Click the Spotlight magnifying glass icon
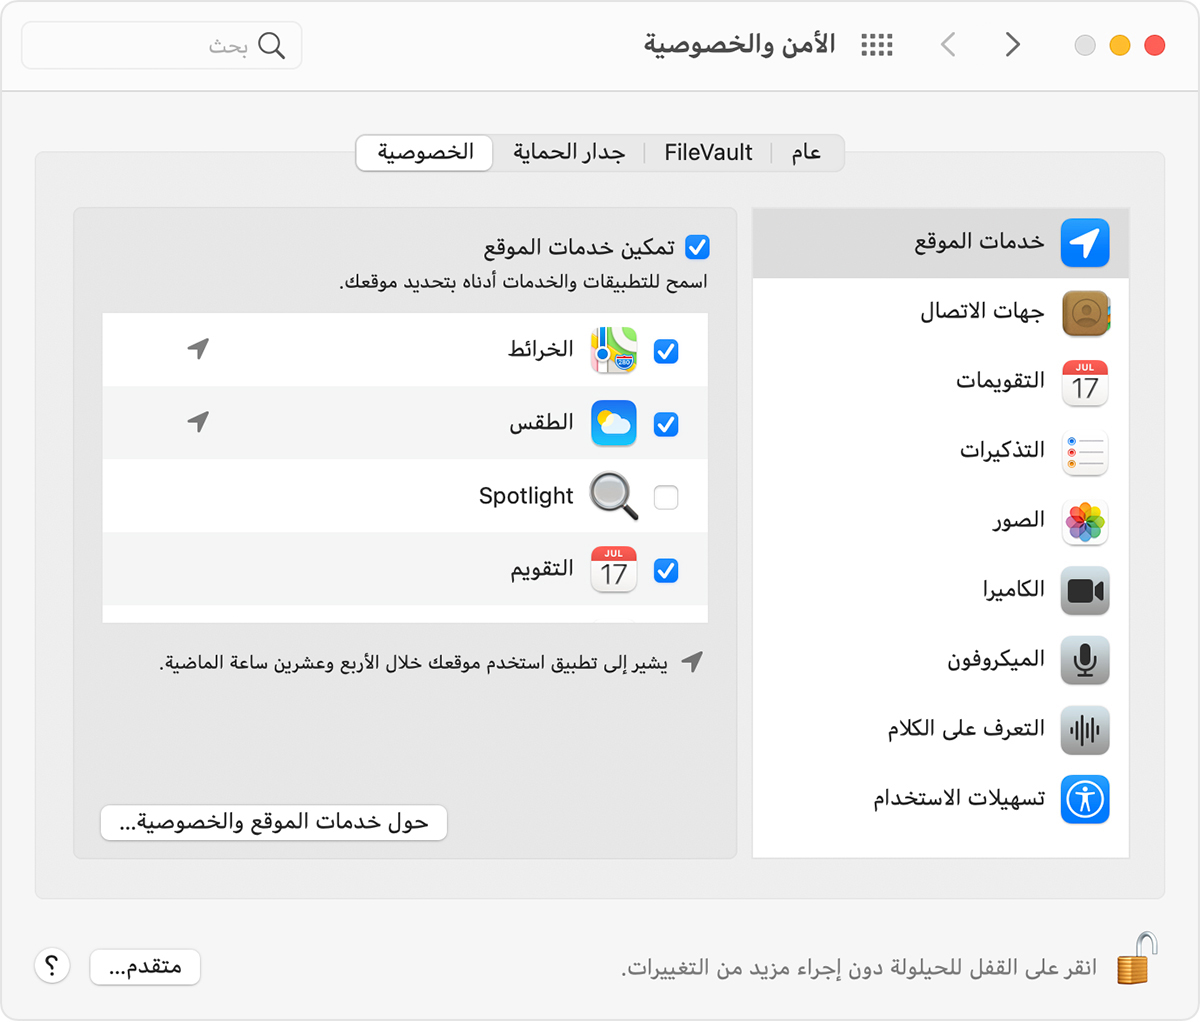 pyautogui.click(x=614, y=496)
